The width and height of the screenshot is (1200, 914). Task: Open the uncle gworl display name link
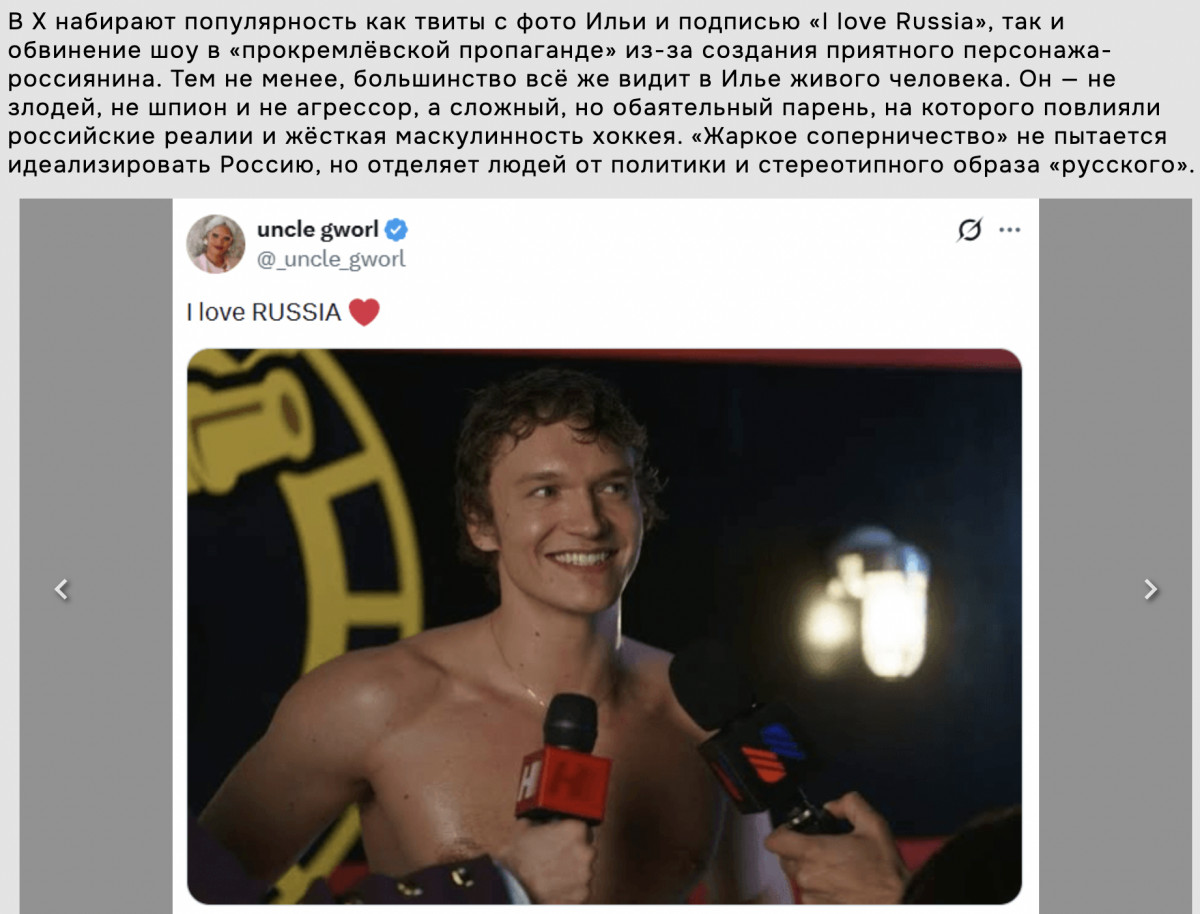coord(318,230)
